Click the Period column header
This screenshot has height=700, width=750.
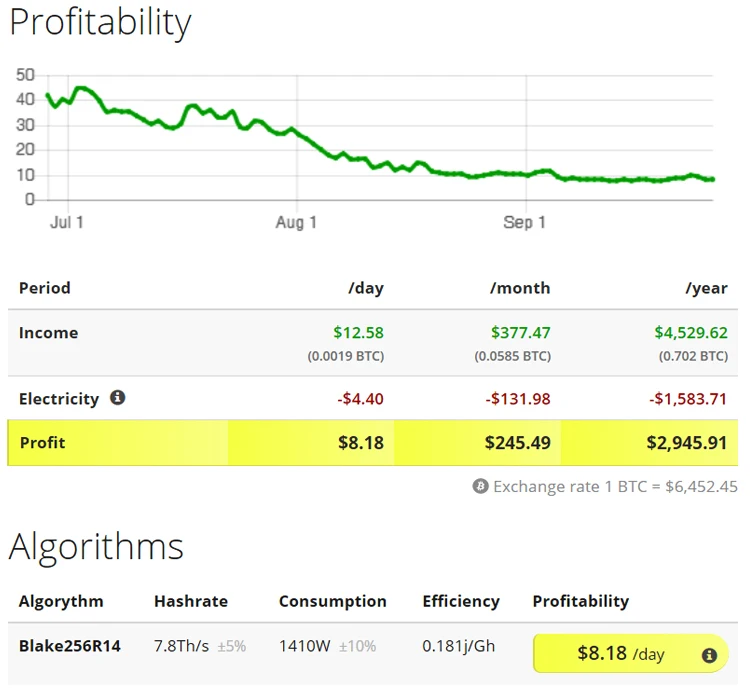pyautogui.click(x=45, y=288)
